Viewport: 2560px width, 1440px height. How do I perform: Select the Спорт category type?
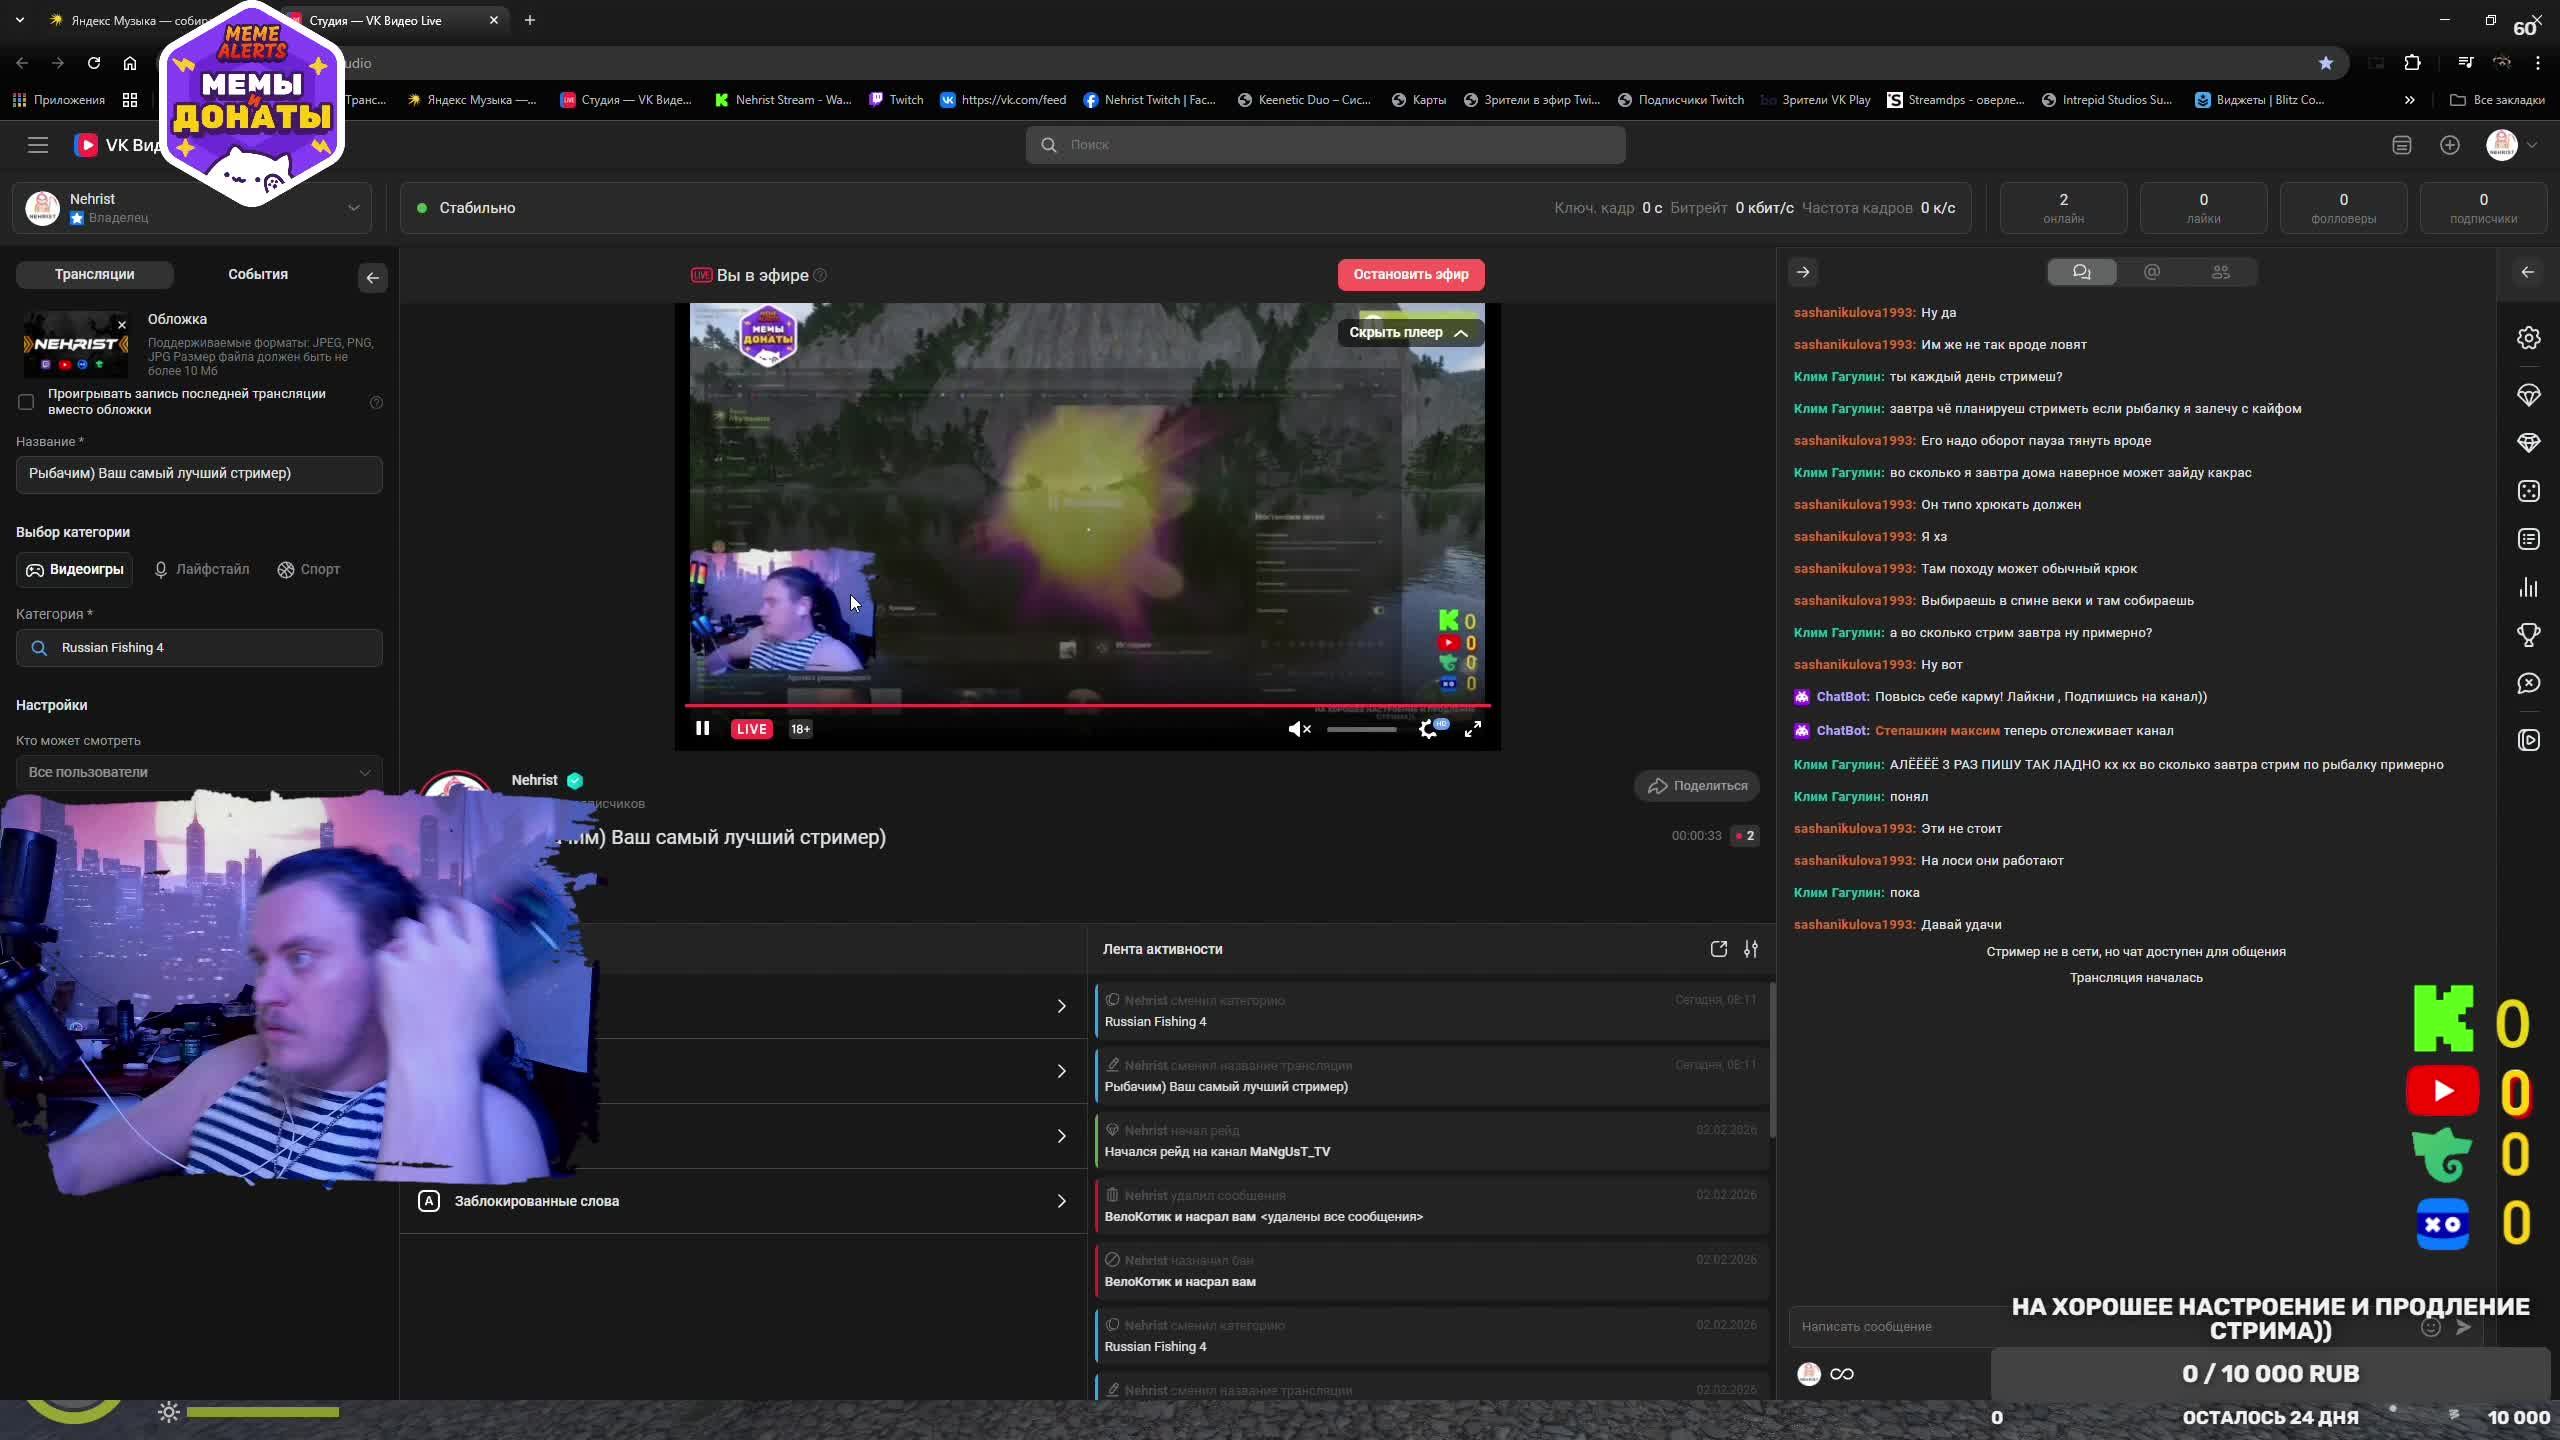(x=308, y=569)
